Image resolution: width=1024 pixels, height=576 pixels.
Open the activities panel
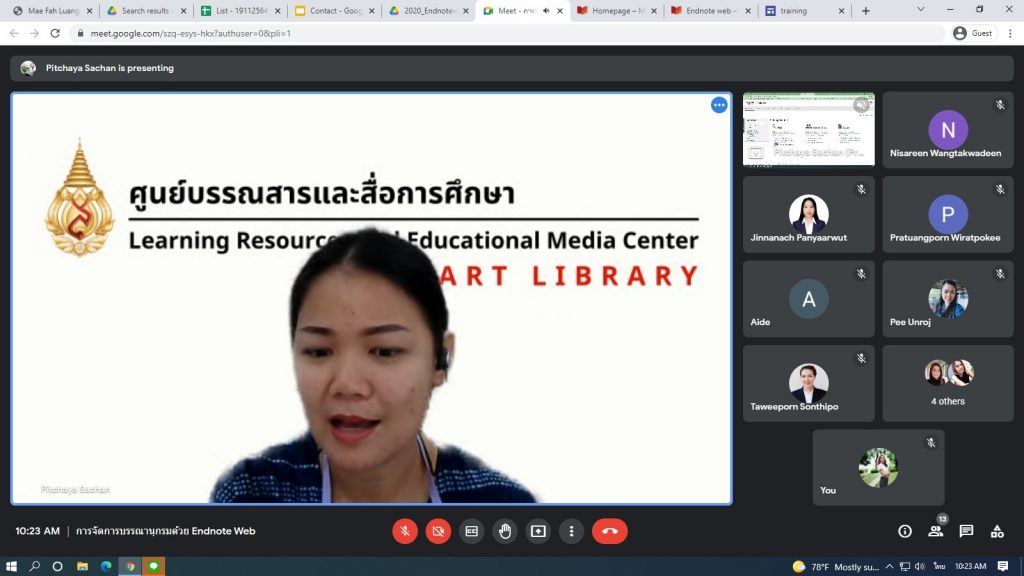click(x=997, y=531)
